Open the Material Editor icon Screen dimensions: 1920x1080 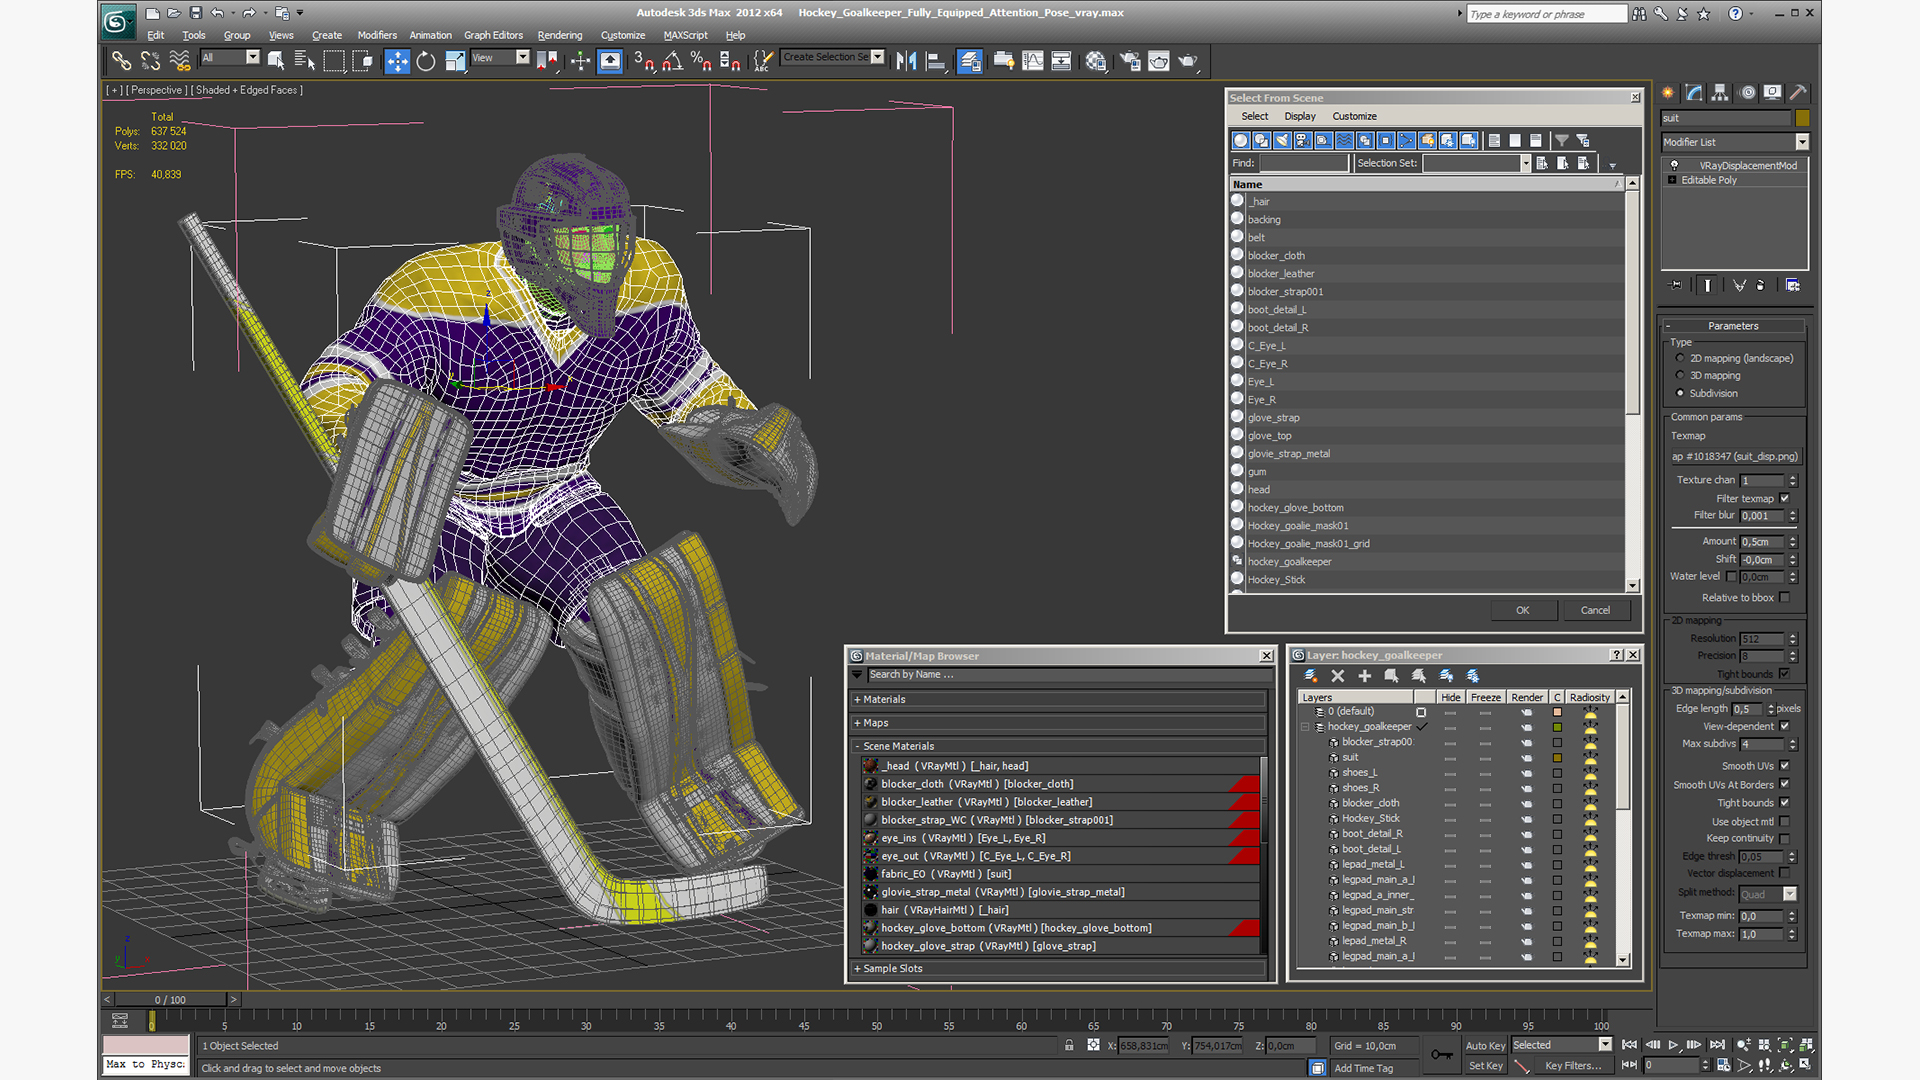coord(1096,61)
